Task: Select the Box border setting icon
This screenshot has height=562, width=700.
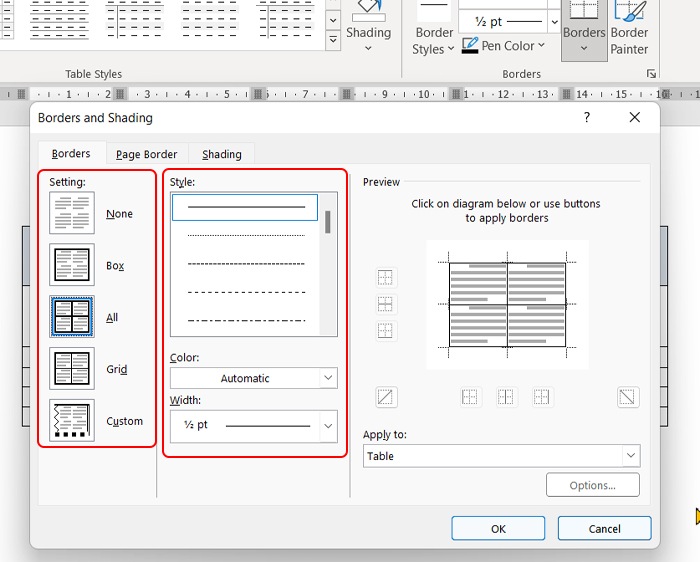Action: 72,265
